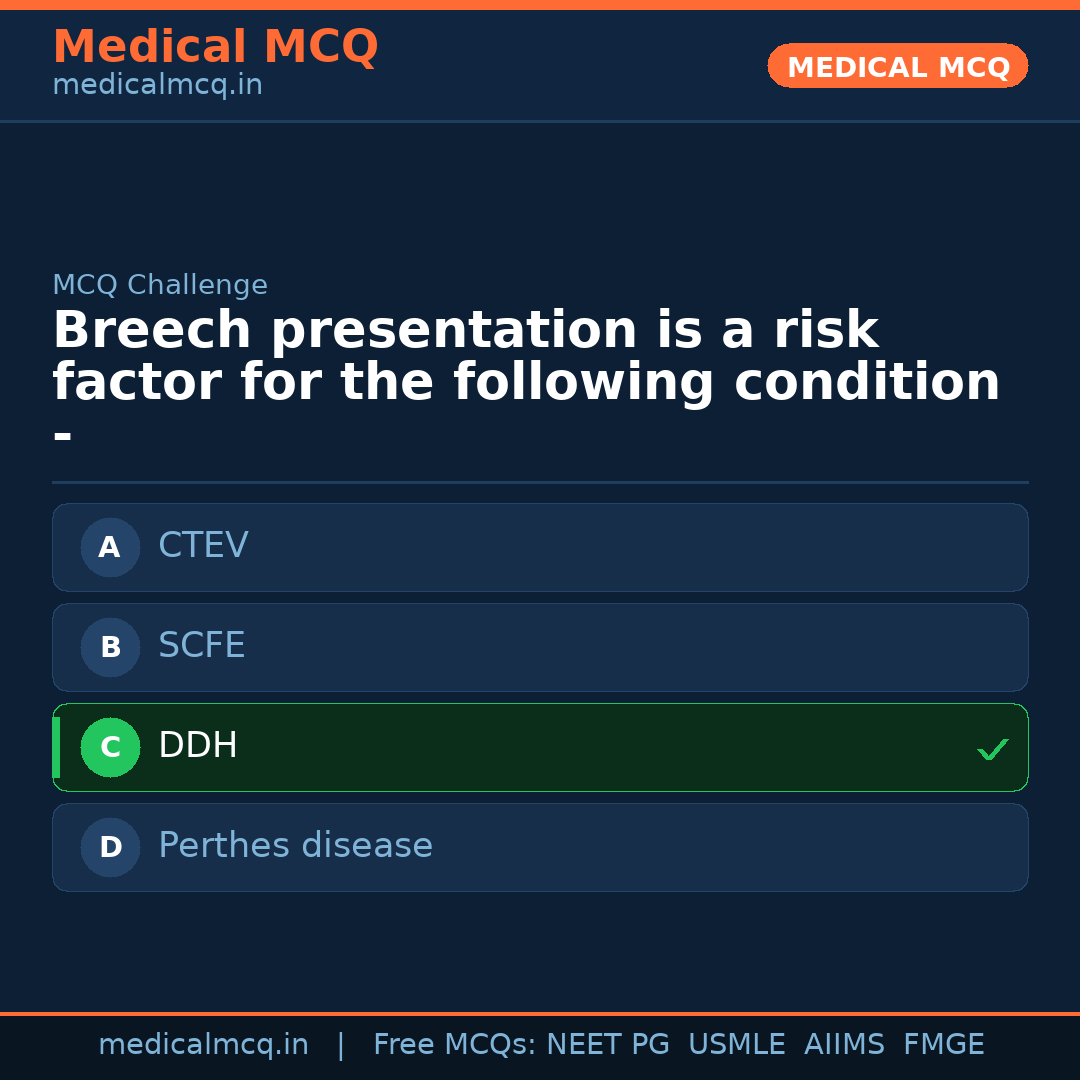This screenshot has width=1080, height=1080.
Task: Toggle the selected DDH answer row
Action: [540, 747]
